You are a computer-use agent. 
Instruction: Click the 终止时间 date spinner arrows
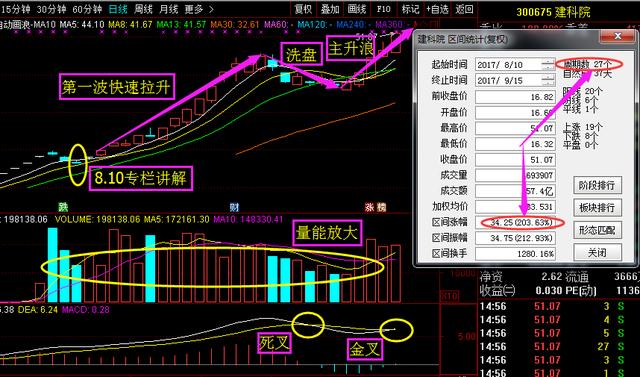(549, 80)
